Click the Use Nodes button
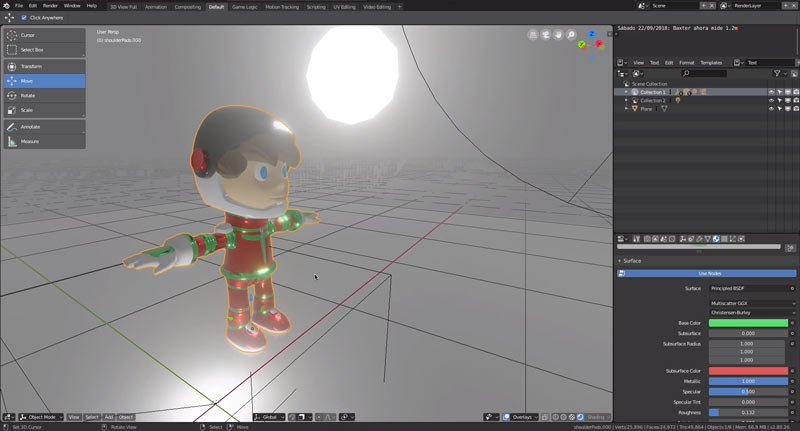 pyautogui.click(x=707, y=273)
